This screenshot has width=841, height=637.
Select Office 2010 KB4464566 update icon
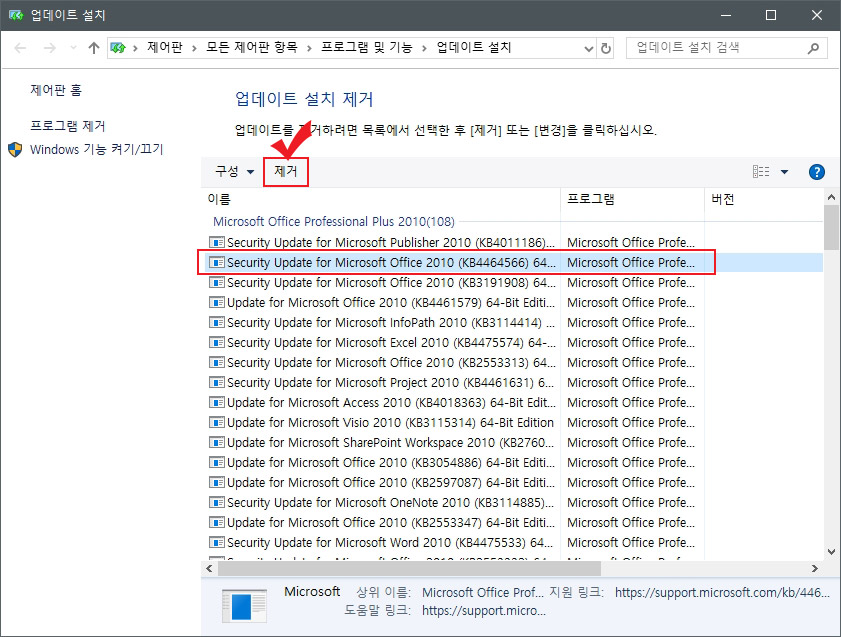[x=217, y=263]
